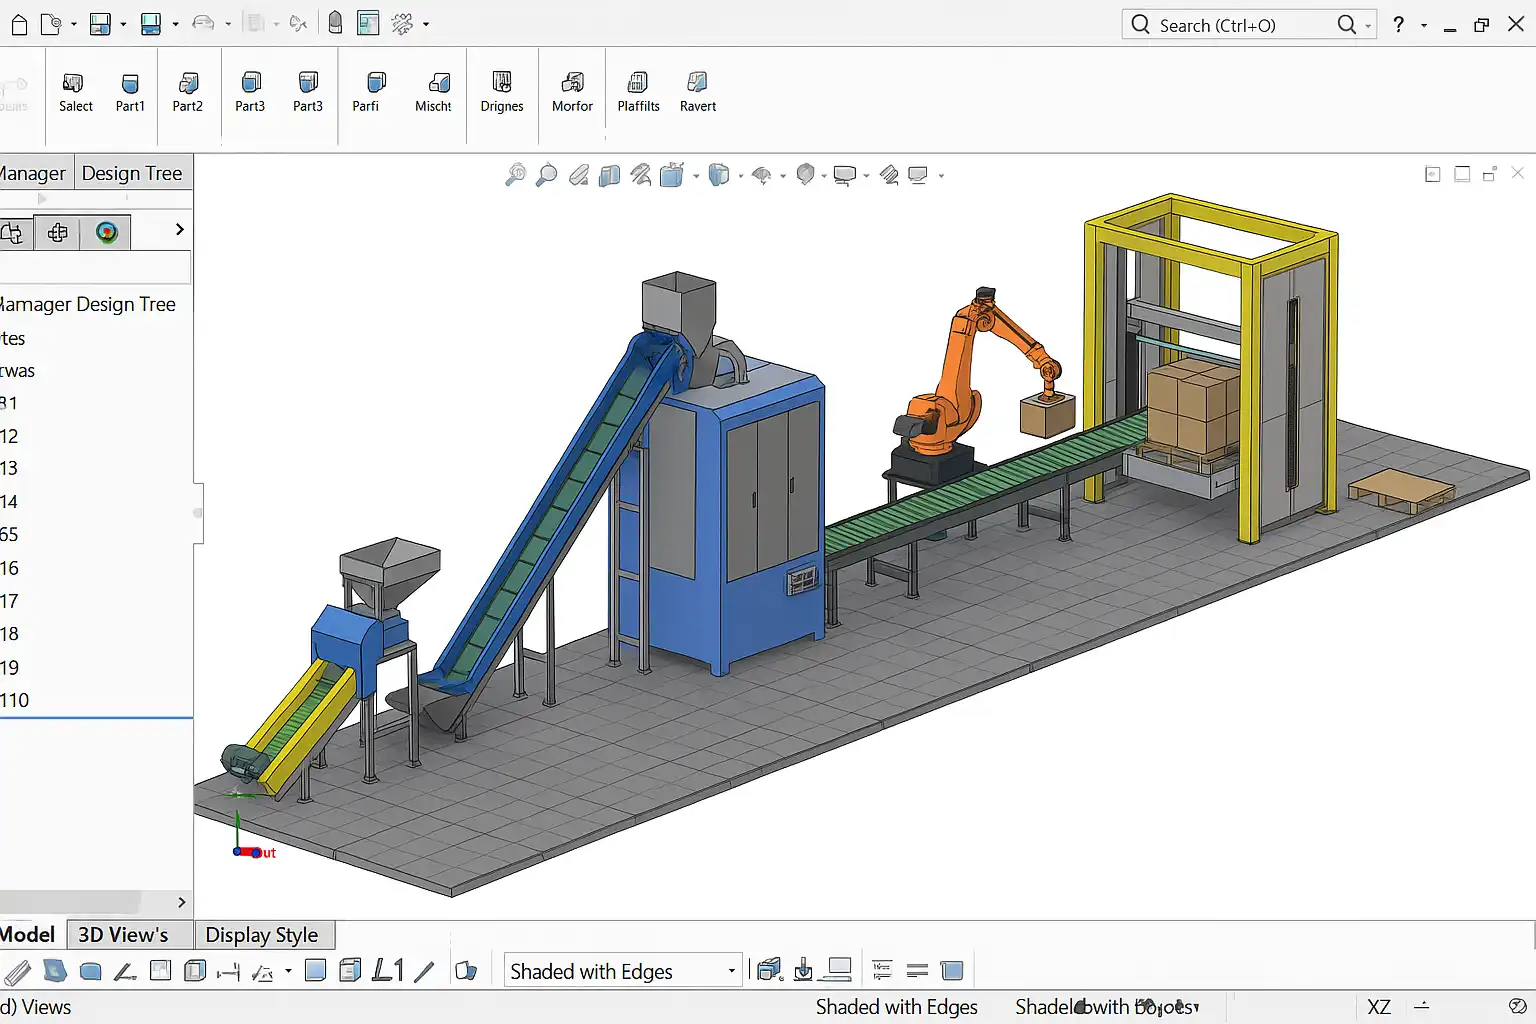
Task: Click the L1 icon in bottom toolbar
Action: coord(388,970)
